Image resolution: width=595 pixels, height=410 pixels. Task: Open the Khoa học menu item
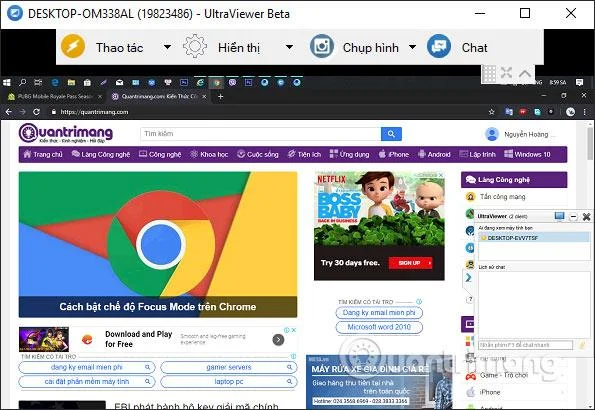pos(209,154)
